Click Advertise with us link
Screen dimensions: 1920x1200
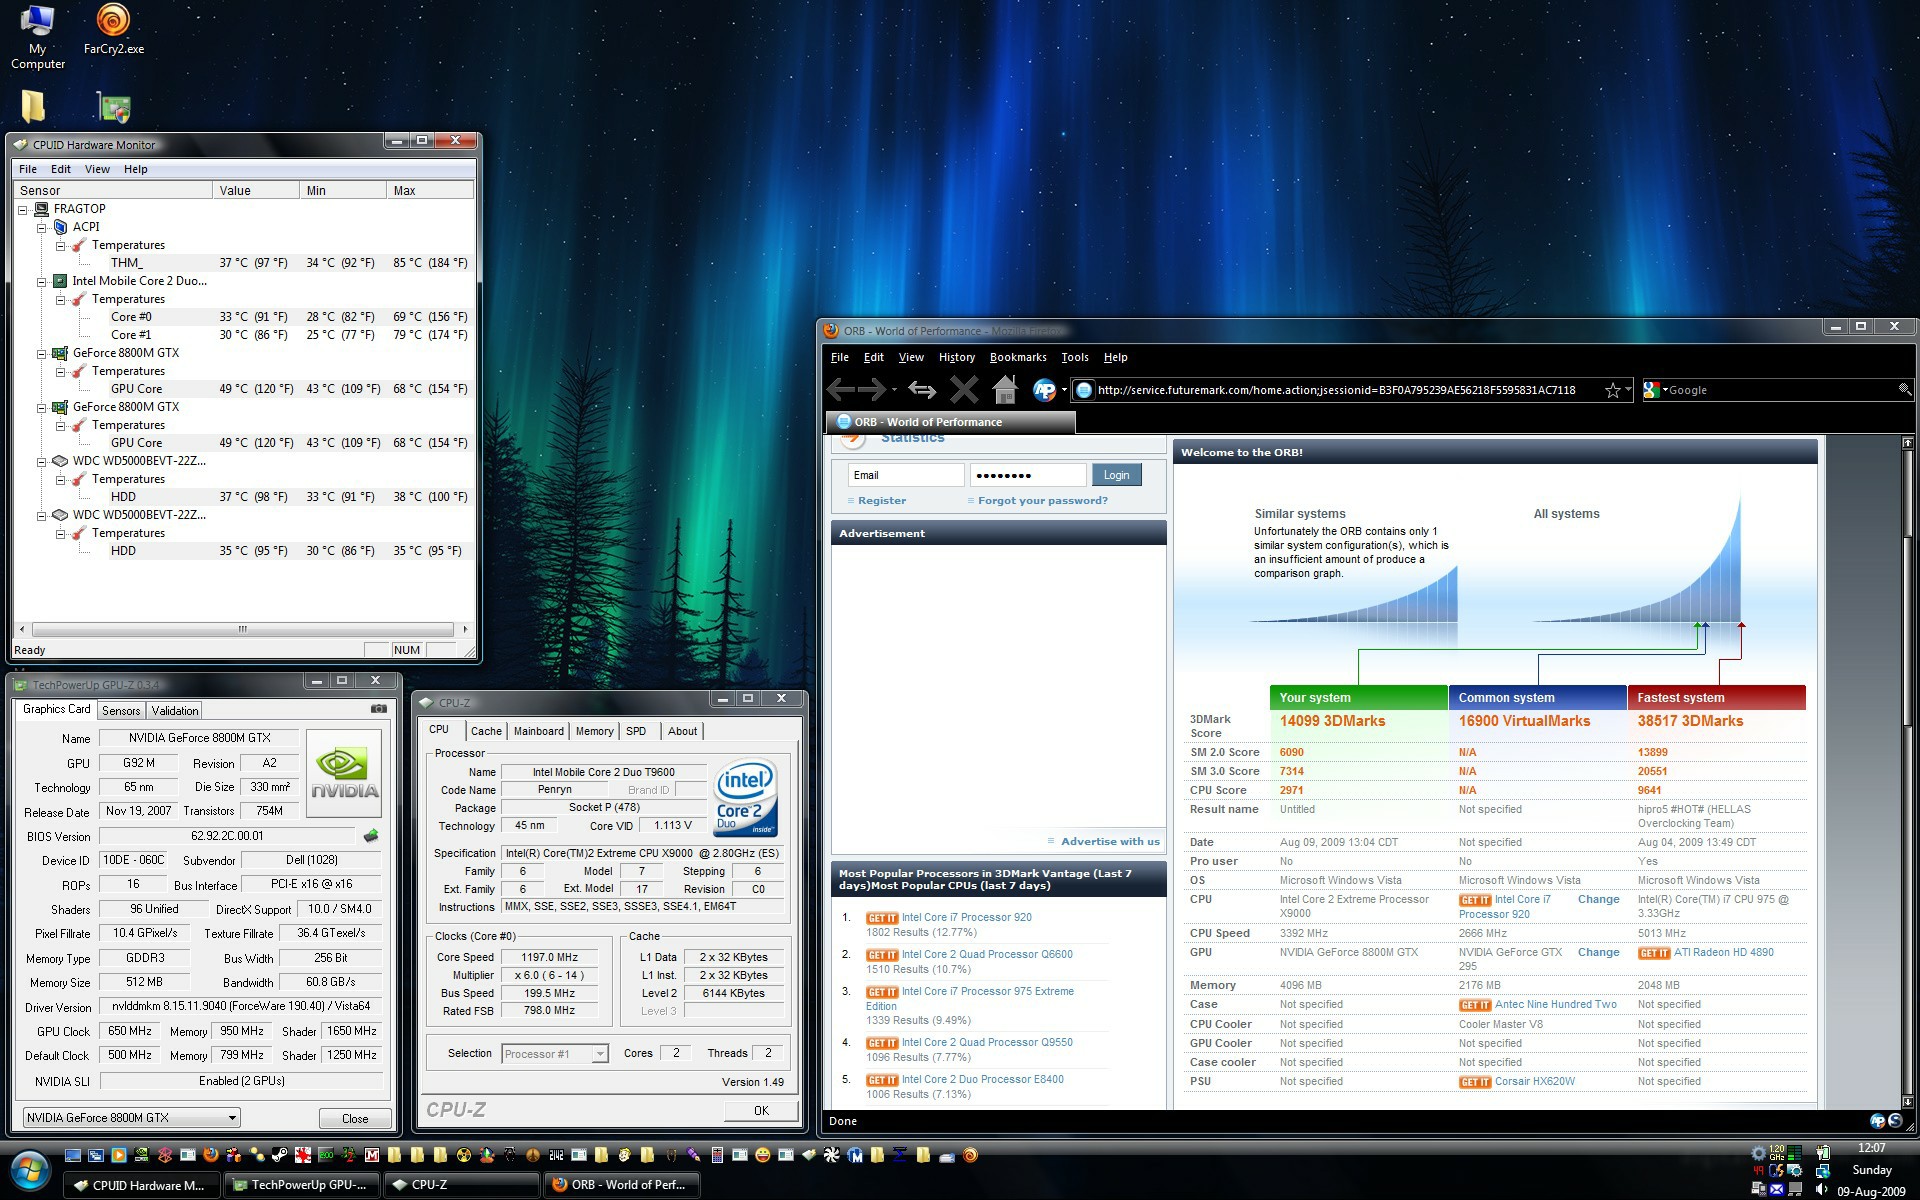point(1110,841)
